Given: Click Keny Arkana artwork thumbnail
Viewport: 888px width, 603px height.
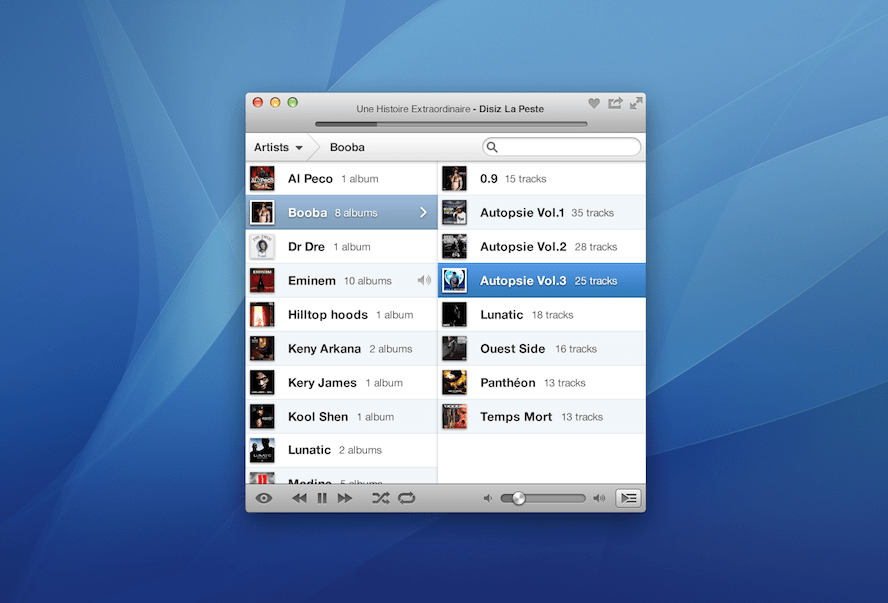Looking at the screenshot, I should (x=262, y=348).
